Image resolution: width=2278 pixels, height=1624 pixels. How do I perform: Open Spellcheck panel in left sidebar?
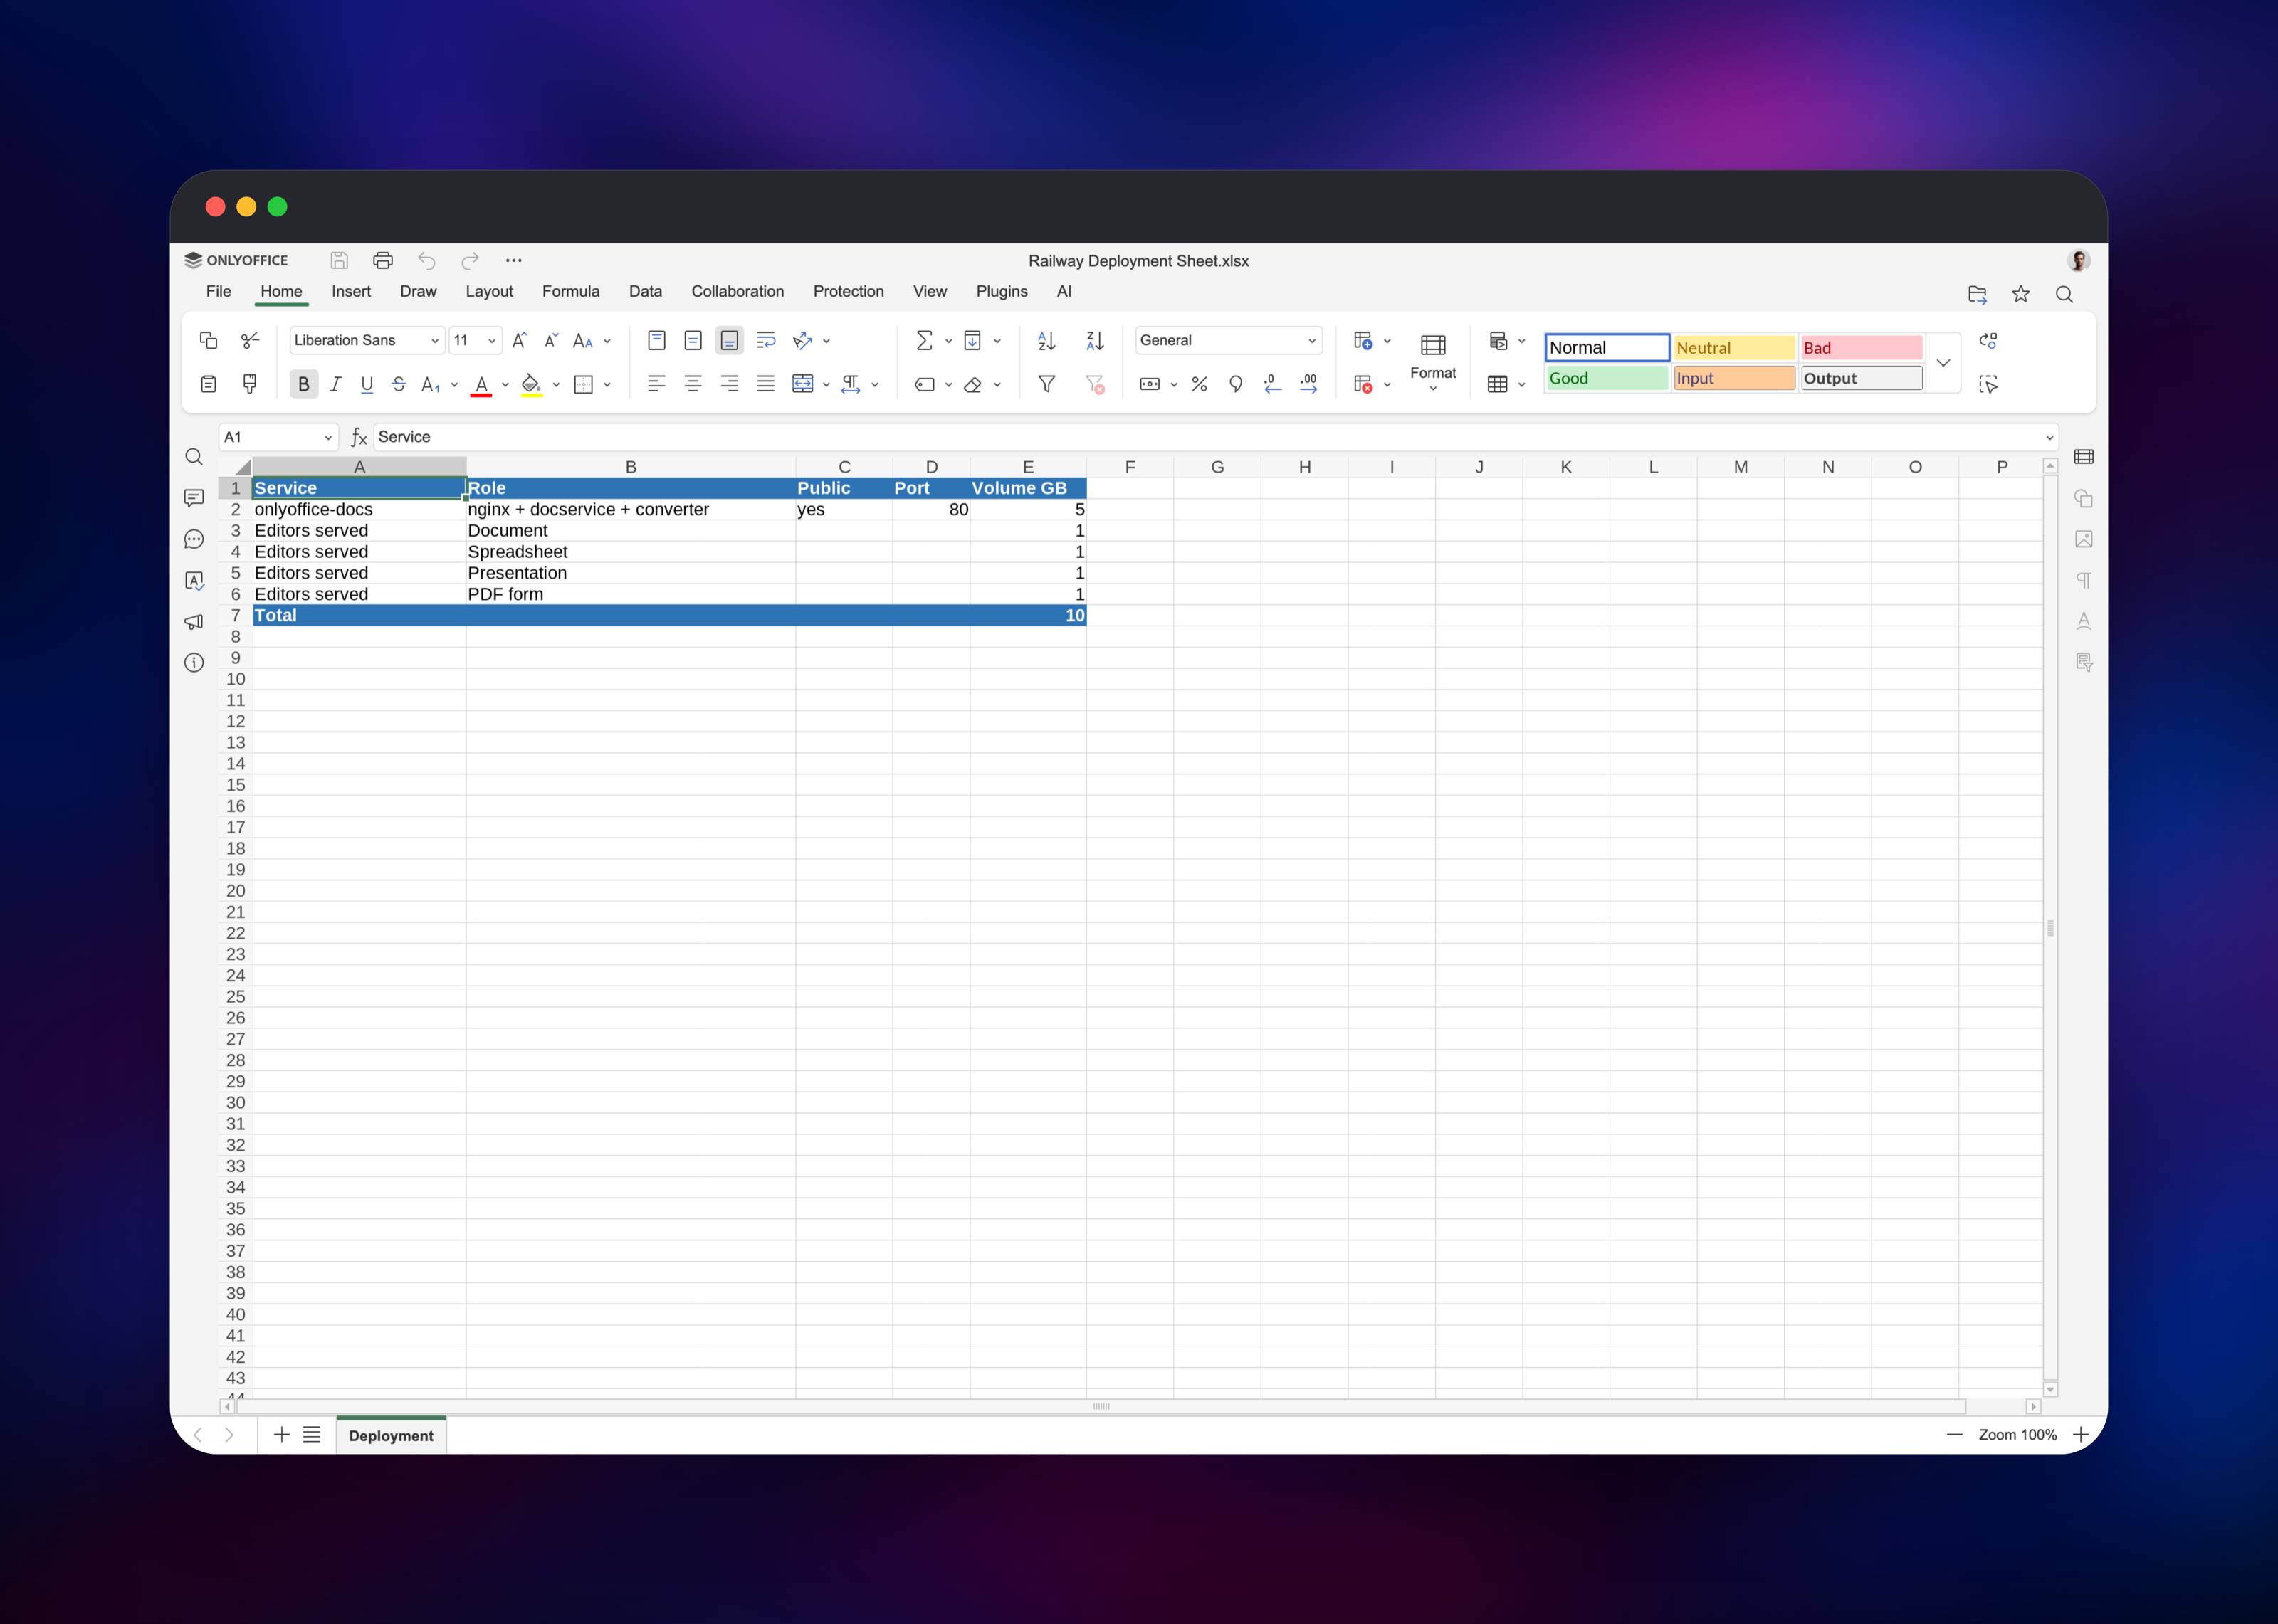click(x=194, y=580)
